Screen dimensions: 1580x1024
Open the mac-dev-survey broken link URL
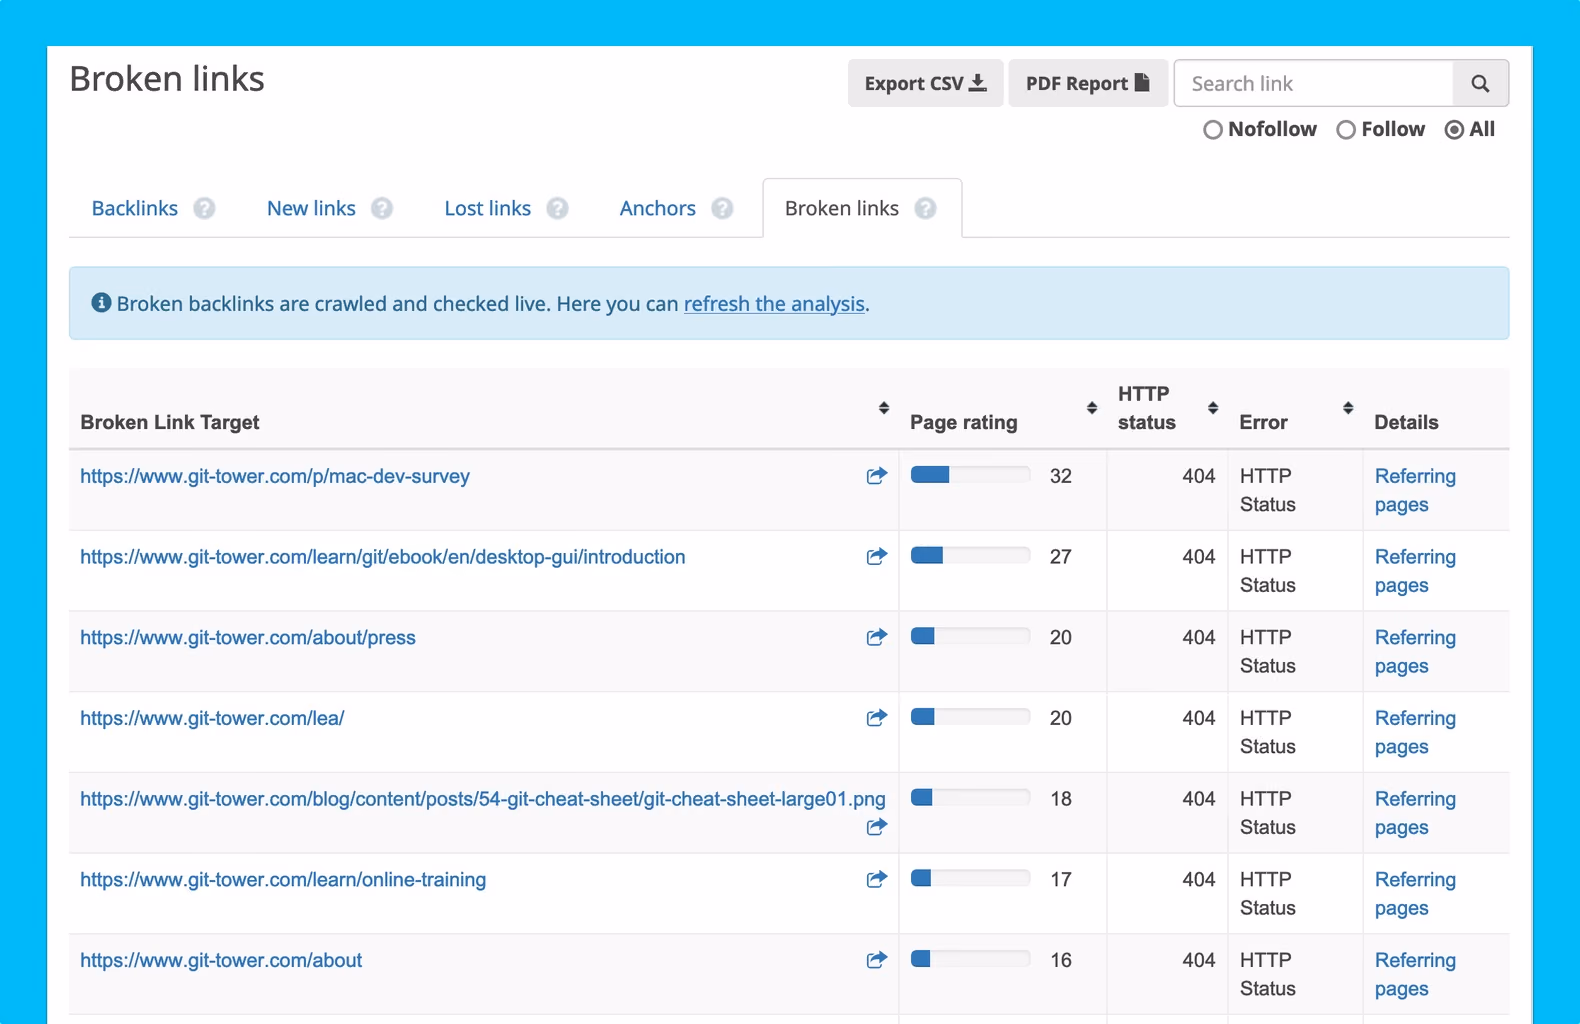point(275,476)
